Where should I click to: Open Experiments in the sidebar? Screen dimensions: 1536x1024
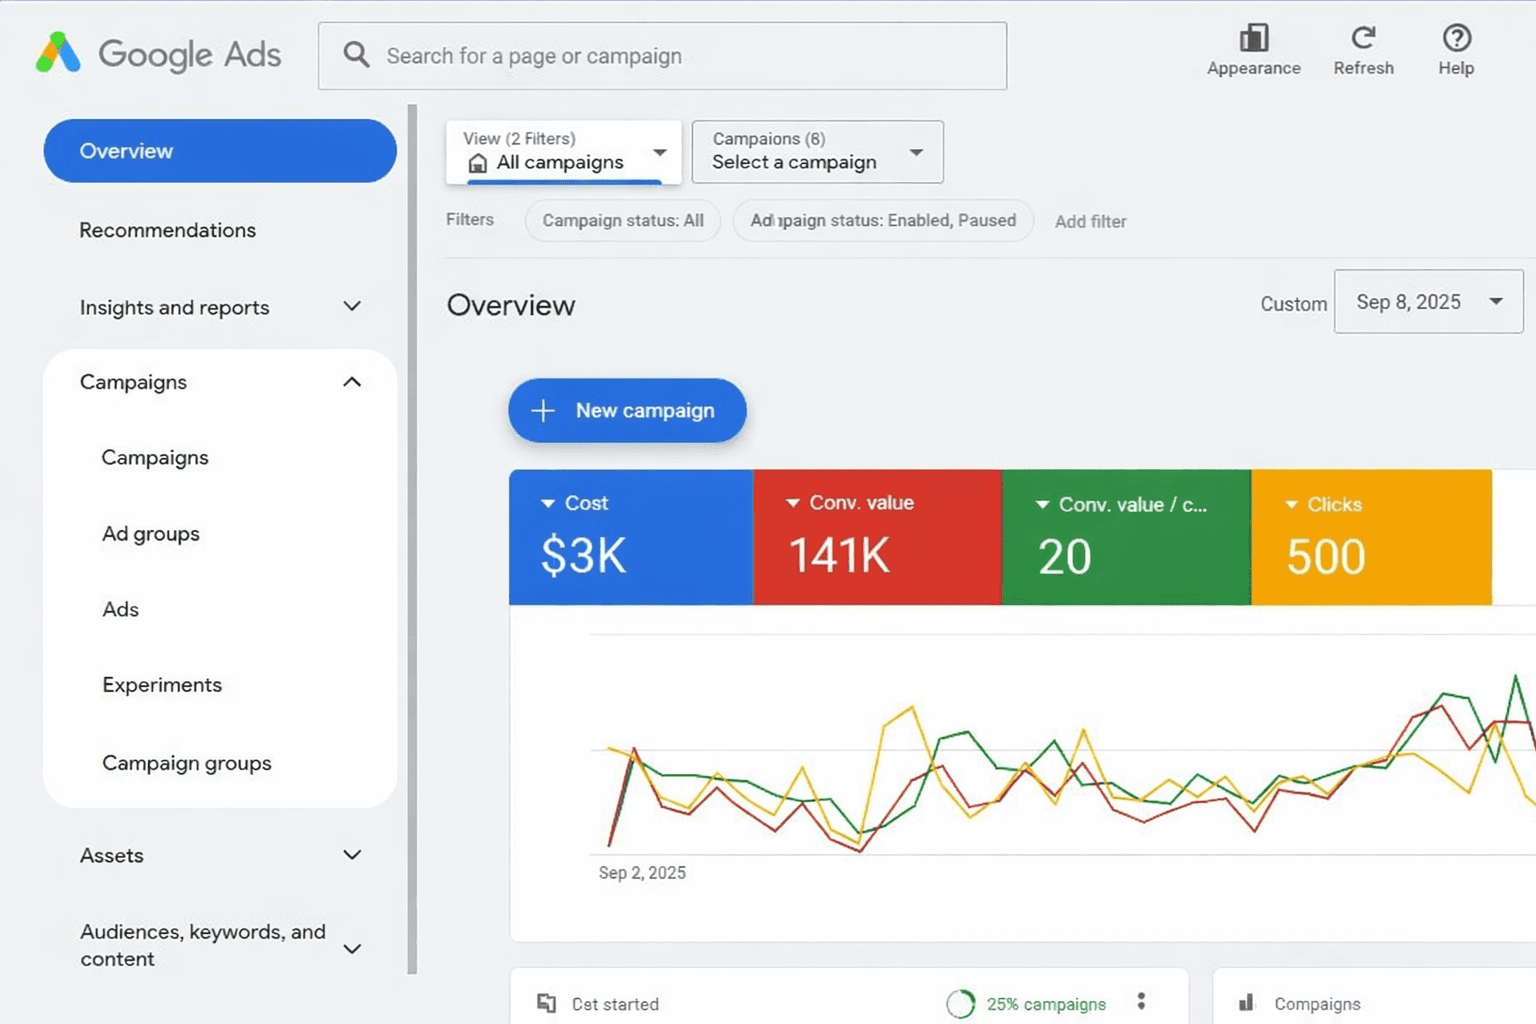(x=162, y=685)
